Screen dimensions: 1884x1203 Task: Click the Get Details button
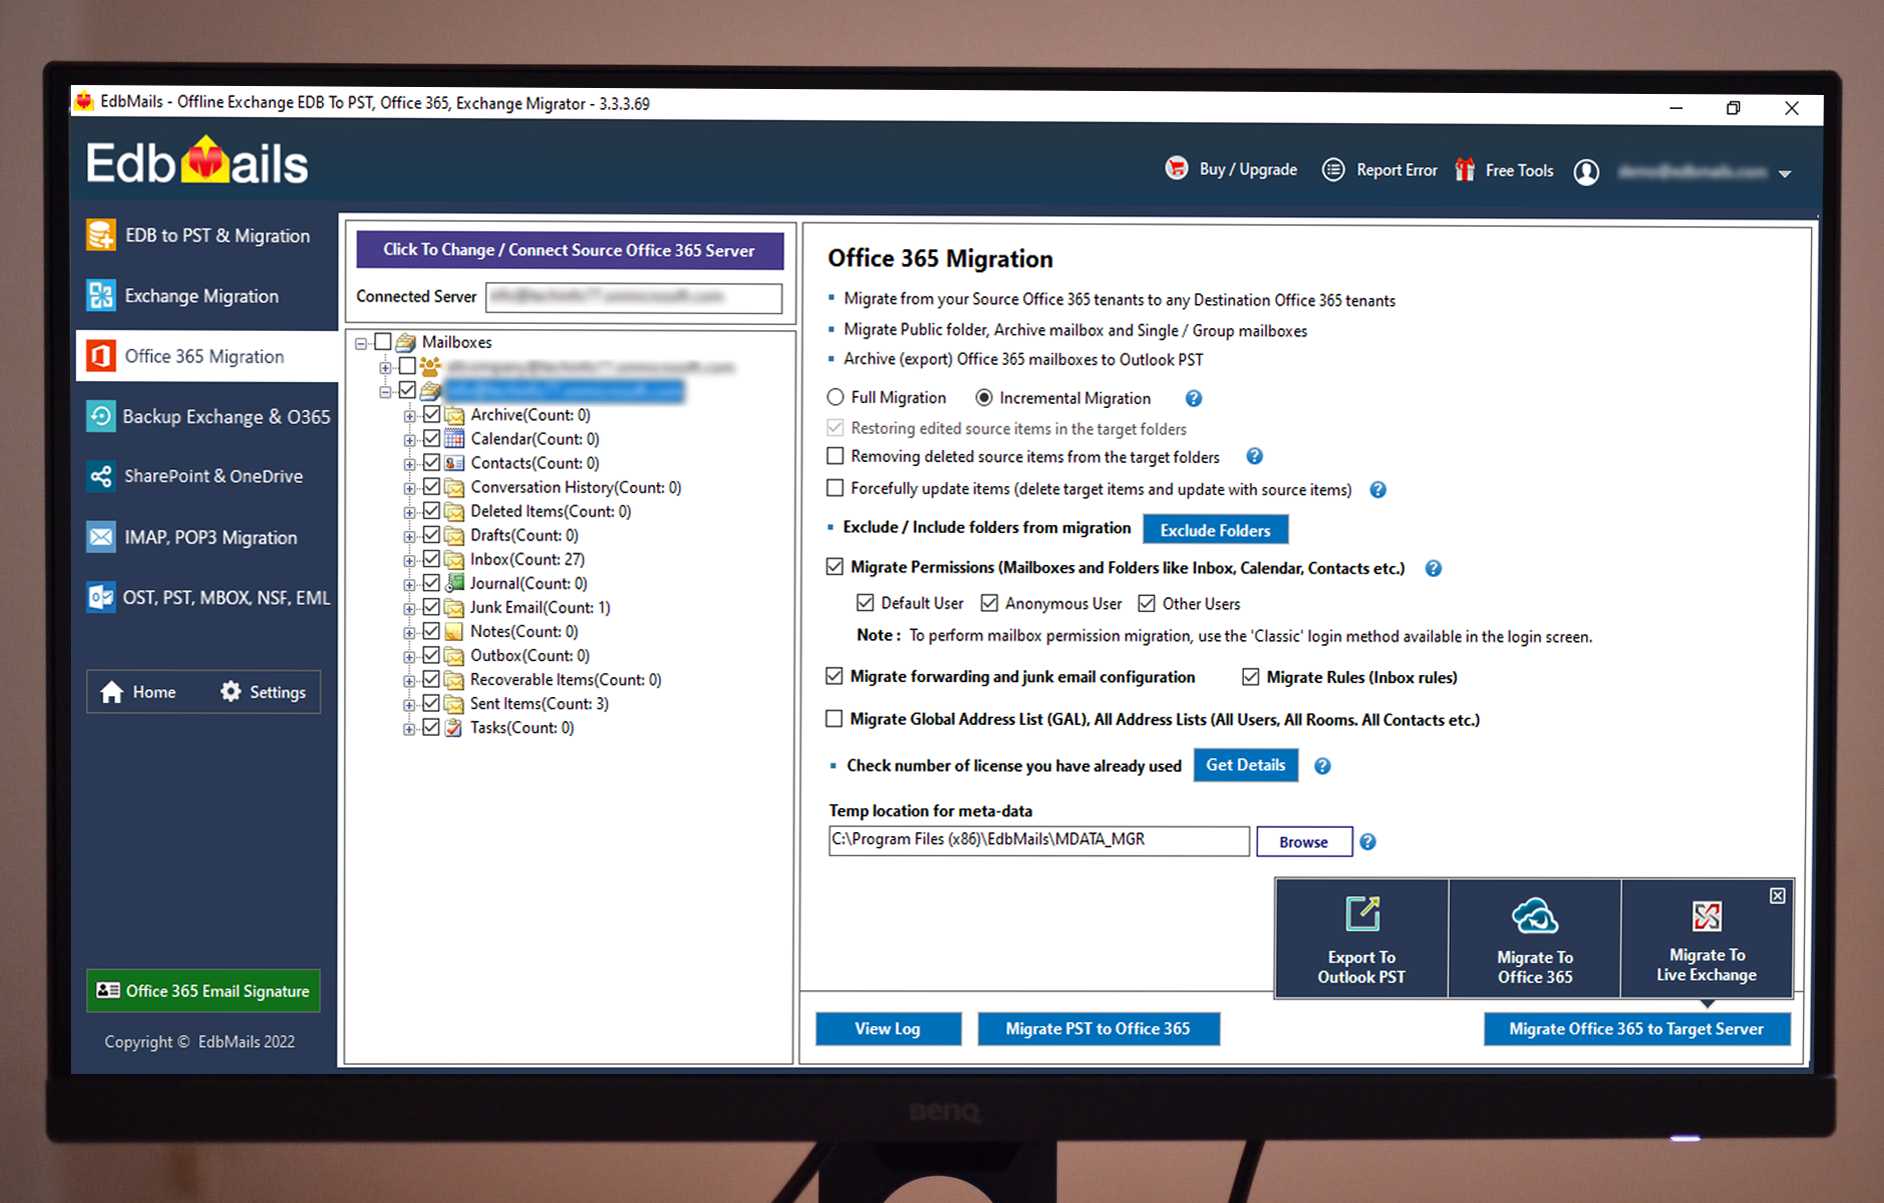click(1246, 765)
